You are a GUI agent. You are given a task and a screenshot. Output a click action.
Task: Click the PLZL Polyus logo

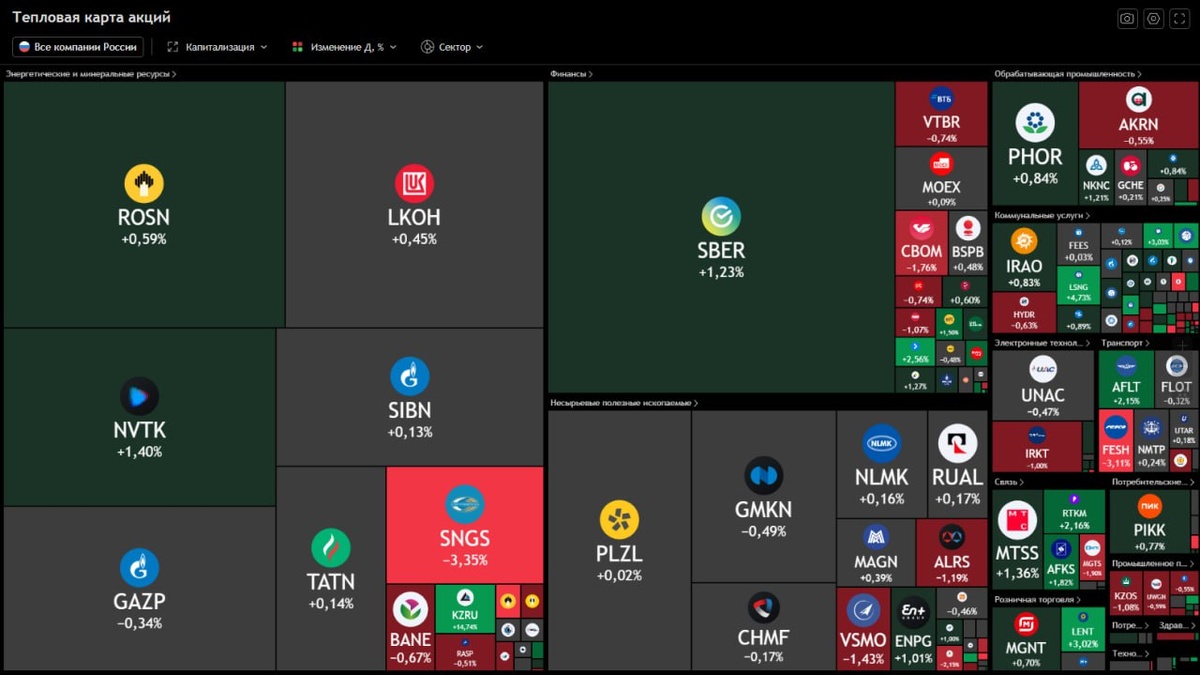pyautogui.click(x=619, y=520)
